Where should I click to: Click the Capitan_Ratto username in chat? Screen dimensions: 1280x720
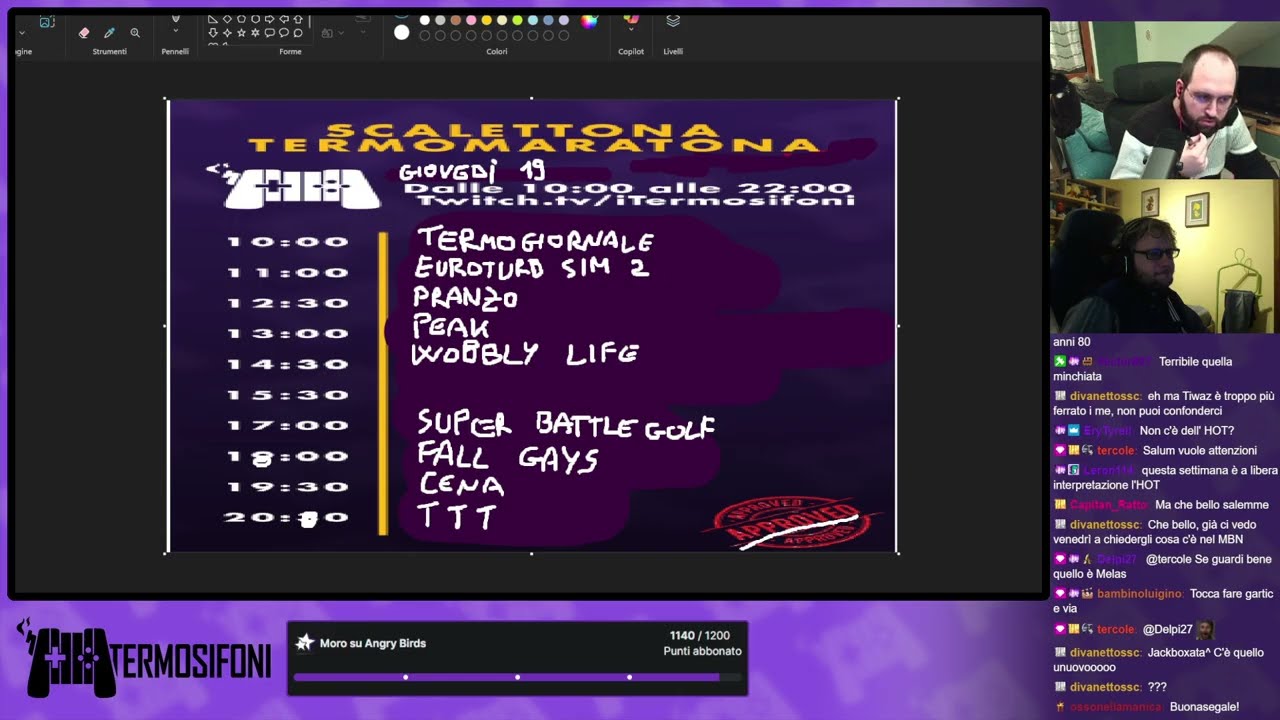coord(1109,505)
